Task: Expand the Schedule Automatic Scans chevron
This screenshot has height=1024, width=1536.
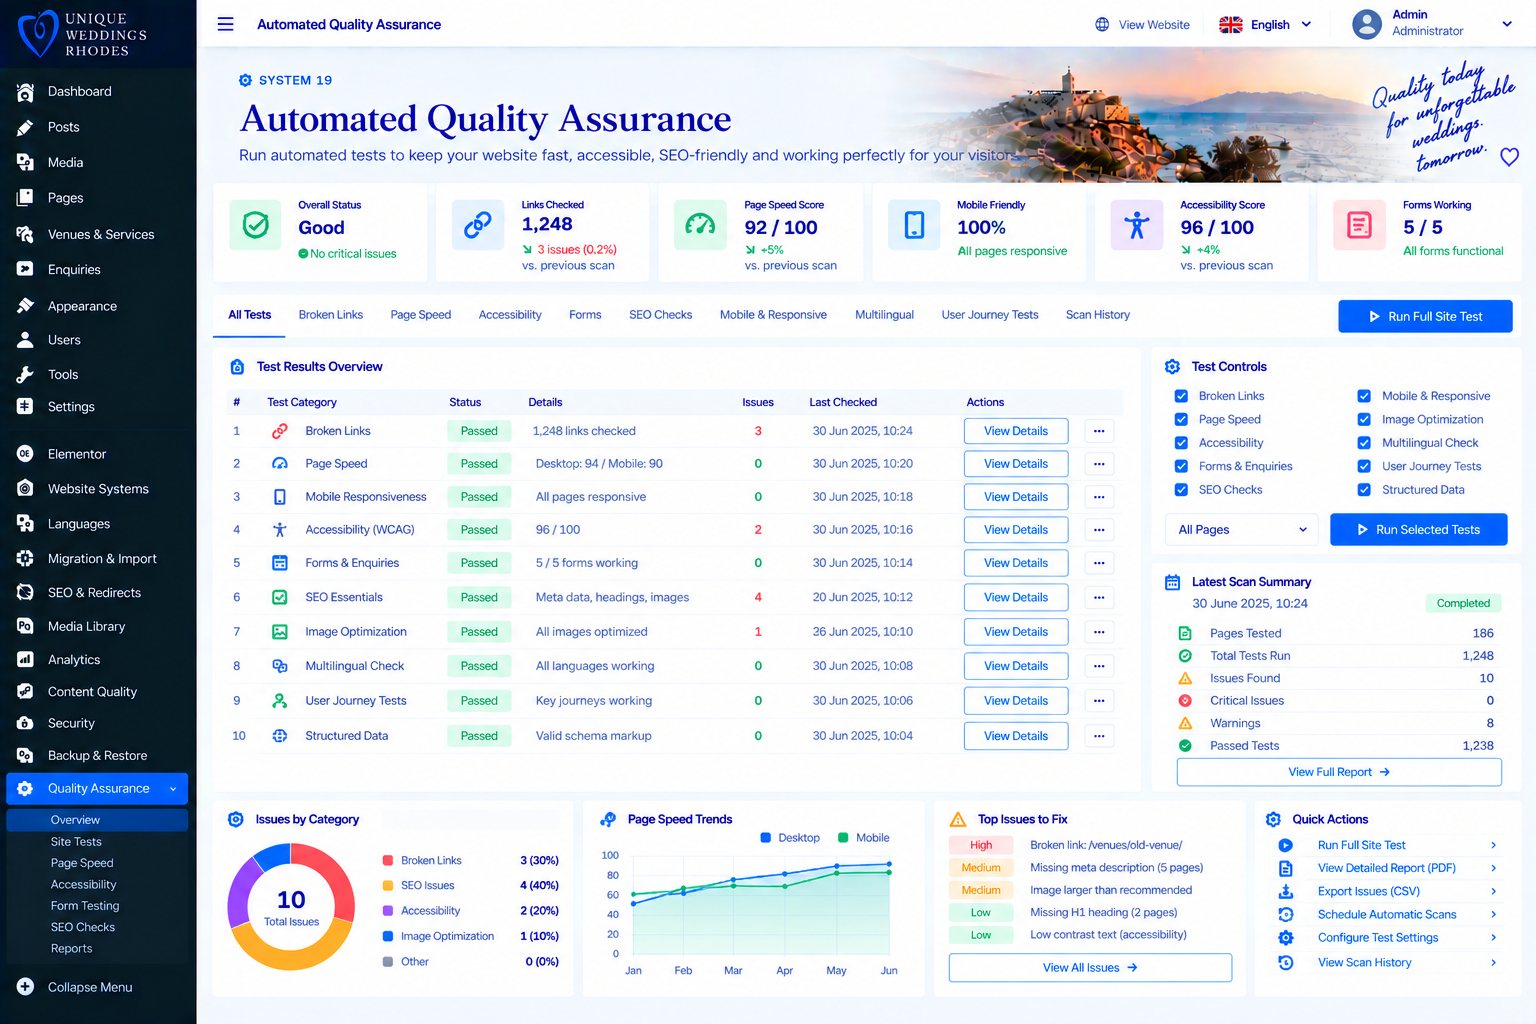Action: 1493,914
